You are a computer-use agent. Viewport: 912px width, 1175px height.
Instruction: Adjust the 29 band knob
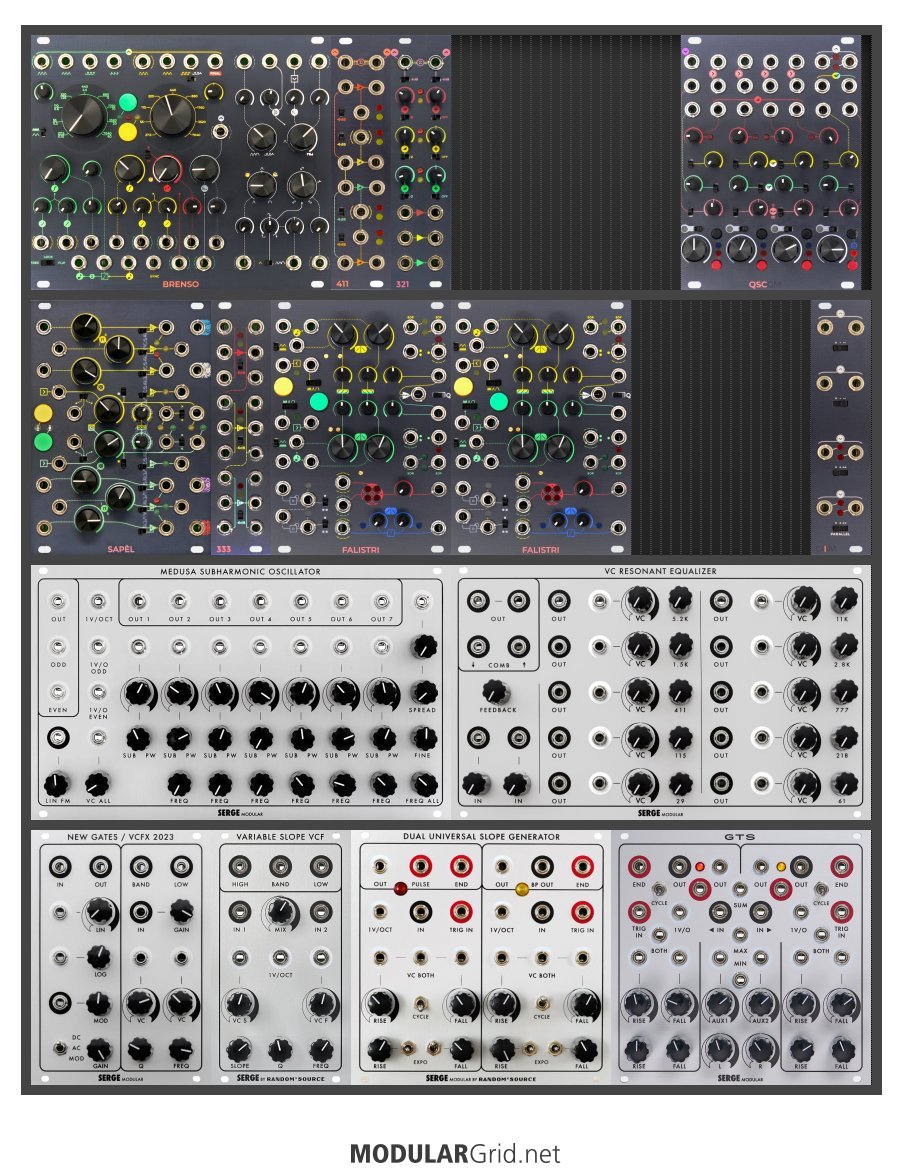[680, 783]
